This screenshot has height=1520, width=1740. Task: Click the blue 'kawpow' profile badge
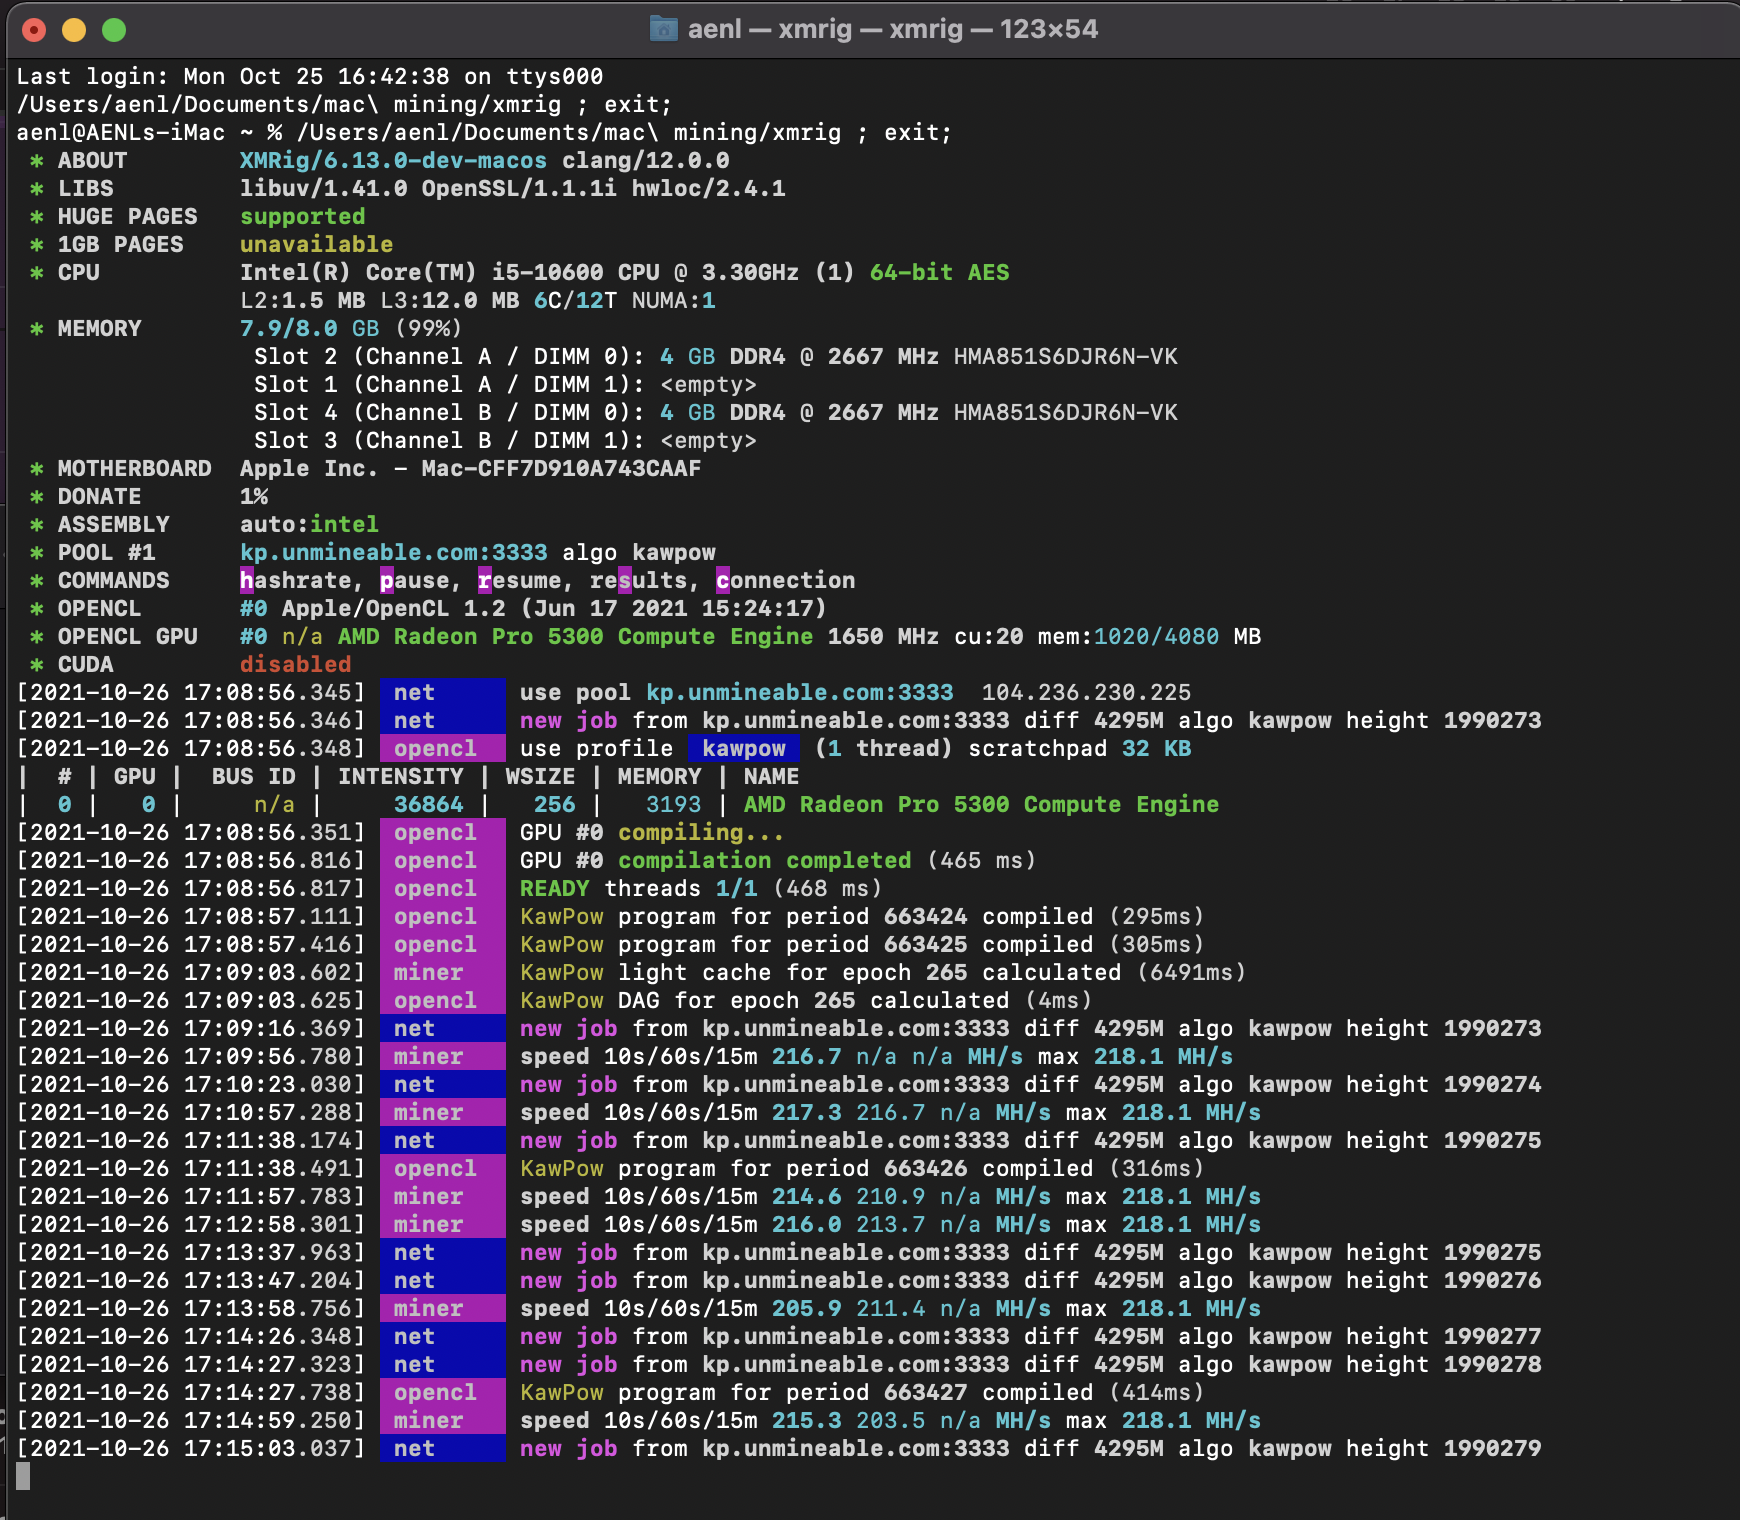coord(743,748)
